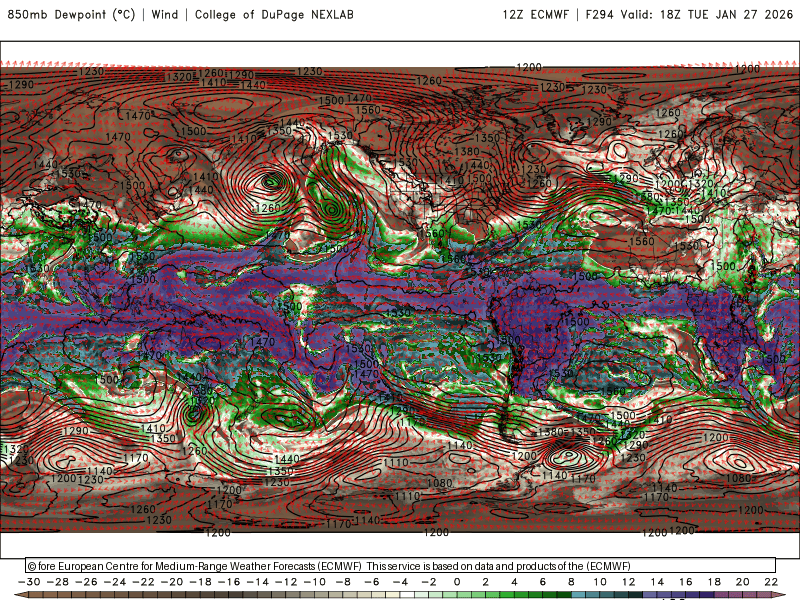
Task: Click the -8 legend value
Action: [343, 582]
